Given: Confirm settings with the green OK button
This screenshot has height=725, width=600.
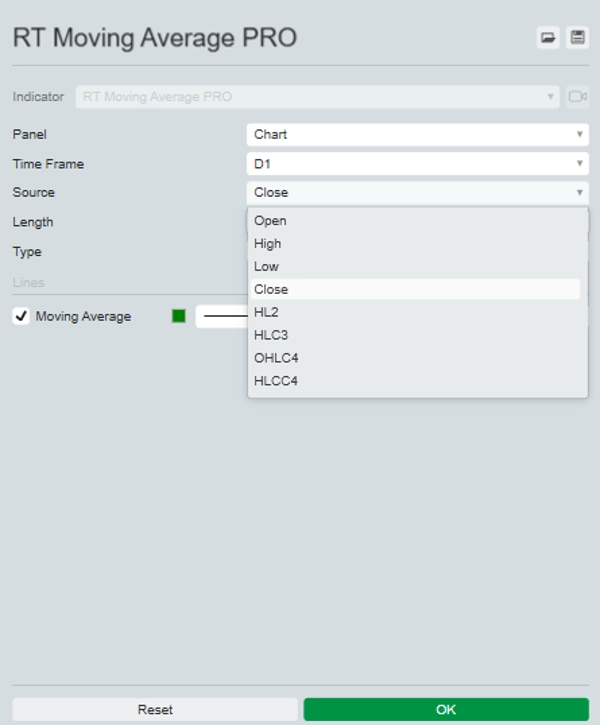Looking at the screenshot, I should 446,710.
